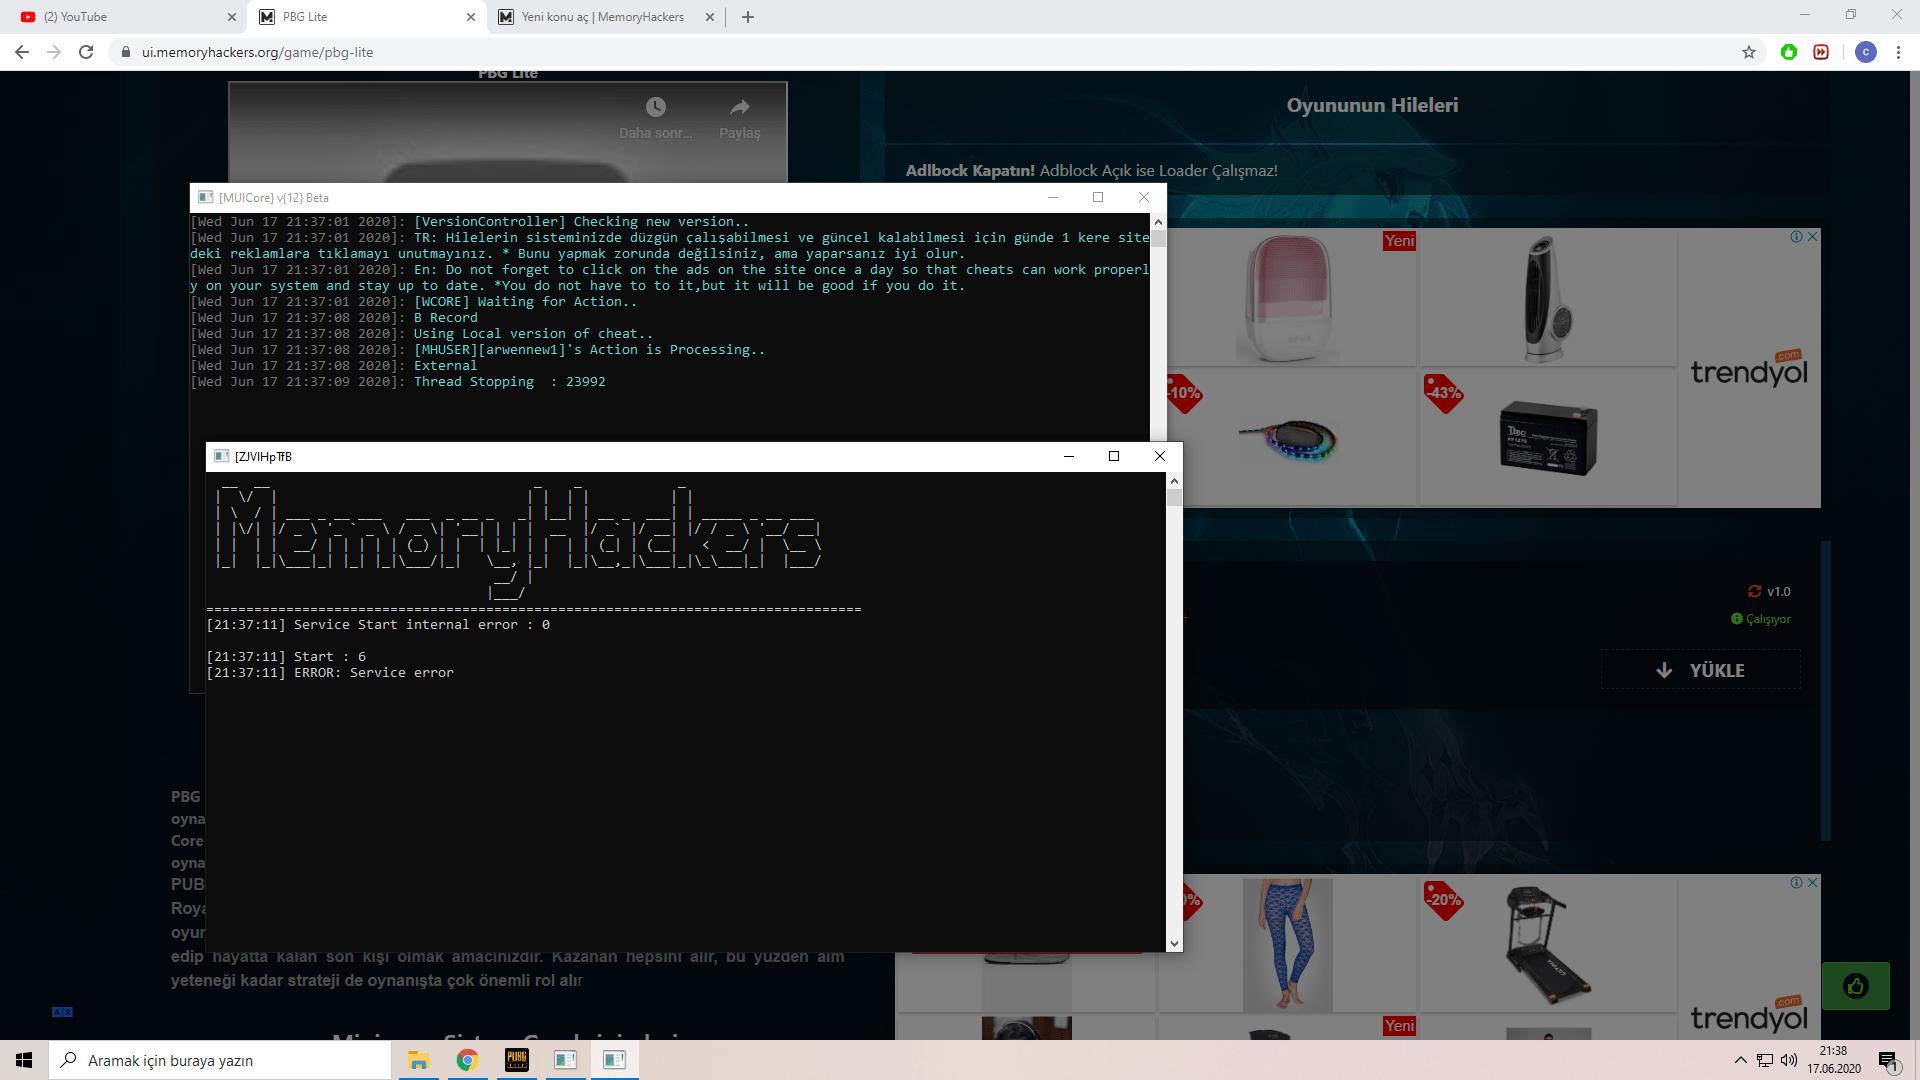Click the bottom ad info icon
Viewport: 1920px width, 1080px height.
(x=1797, y=883)
